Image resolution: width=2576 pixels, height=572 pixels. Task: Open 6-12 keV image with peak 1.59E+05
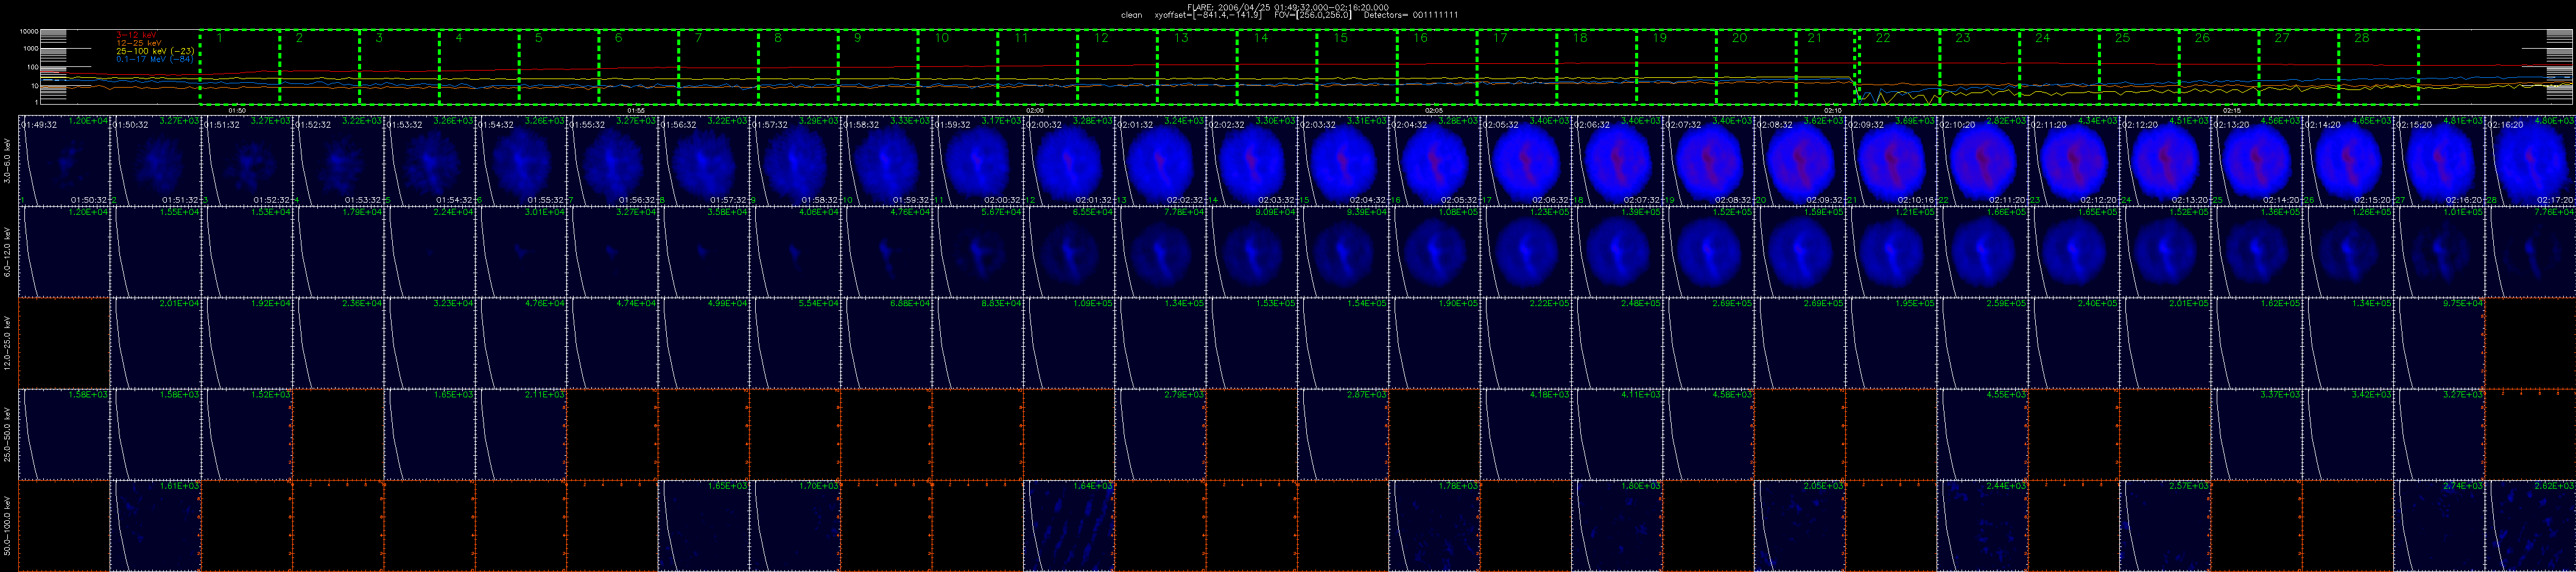pyautogui.click(x=1800, y=252)
